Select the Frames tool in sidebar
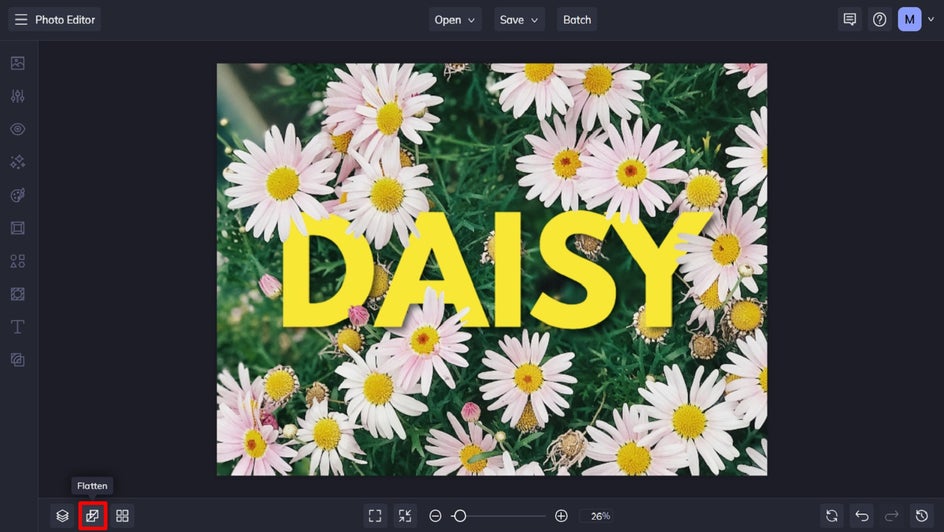Image resolution: width=944 pixels, height=532 pixels. coord(17,228)
